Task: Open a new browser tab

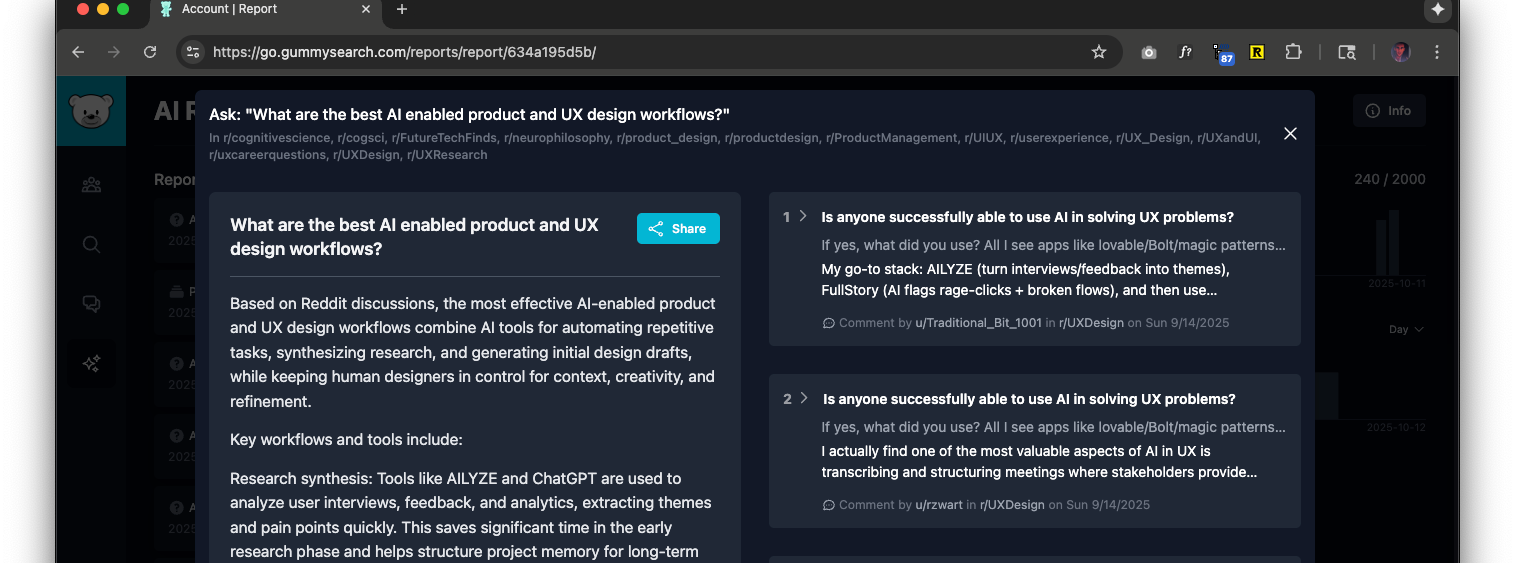Action: tap(402, 10)
